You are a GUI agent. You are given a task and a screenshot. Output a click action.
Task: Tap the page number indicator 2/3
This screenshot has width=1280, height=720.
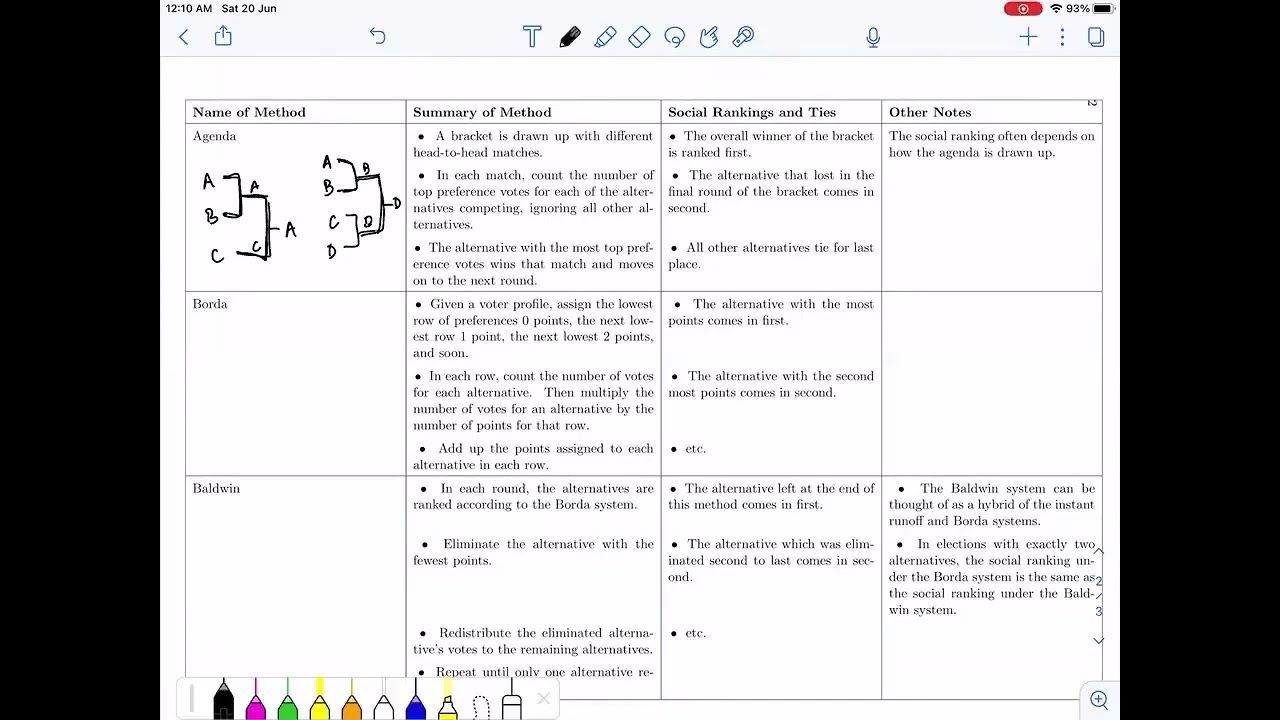click(x=1098, y=596)
